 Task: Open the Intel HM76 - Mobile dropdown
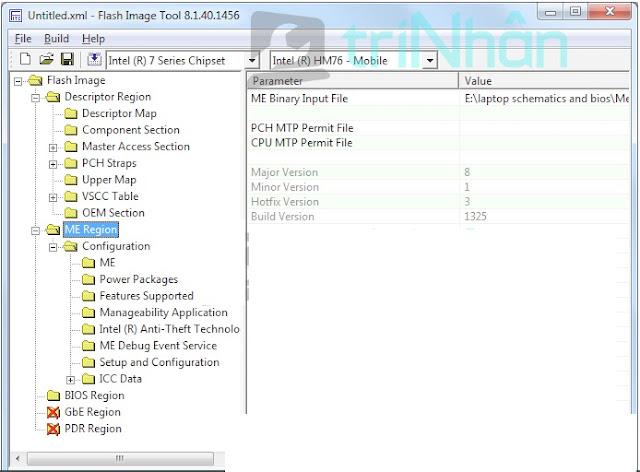click(429, 61)
